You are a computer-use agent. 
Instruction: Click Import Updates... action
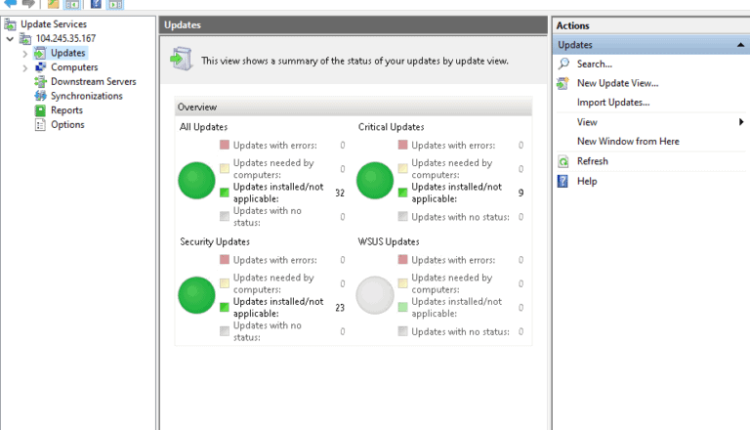(613, 102)
